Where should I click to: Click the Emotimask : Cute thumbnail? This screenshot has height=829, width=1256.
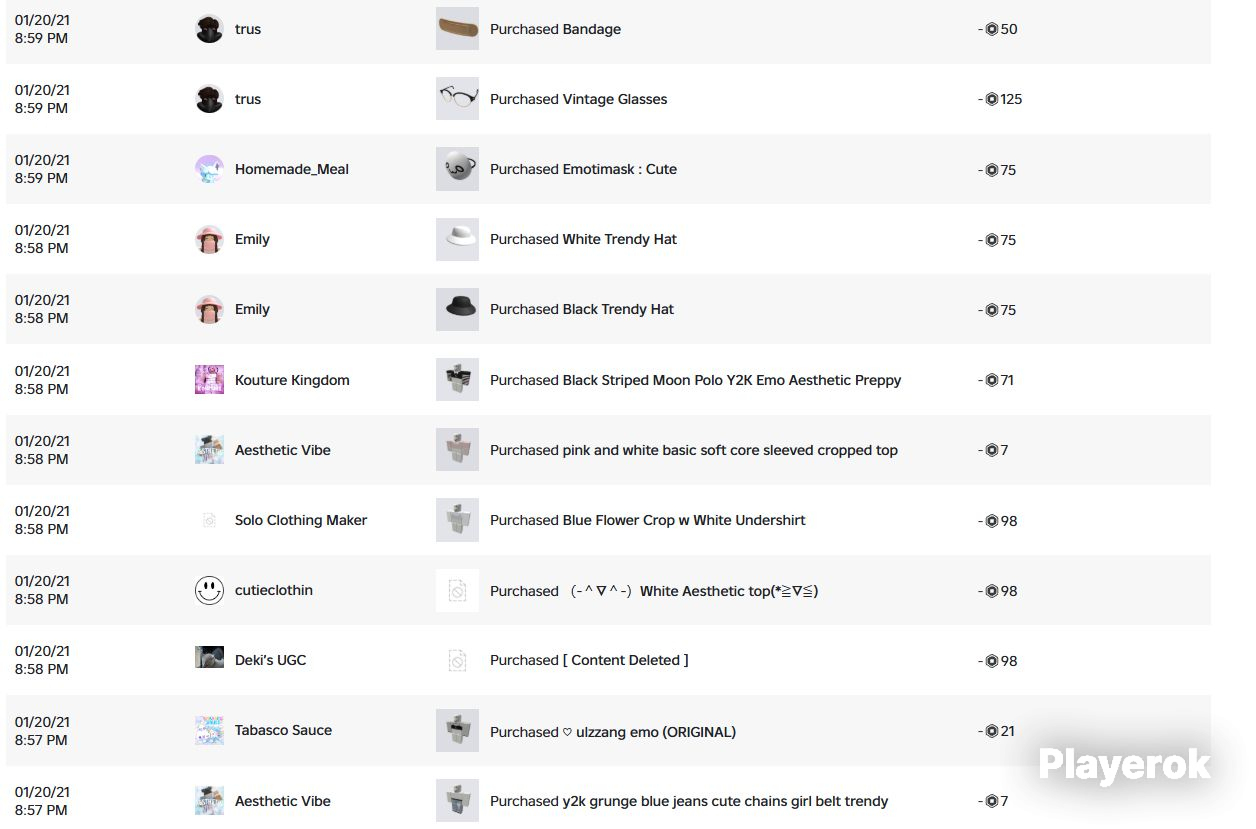point(457,169)
